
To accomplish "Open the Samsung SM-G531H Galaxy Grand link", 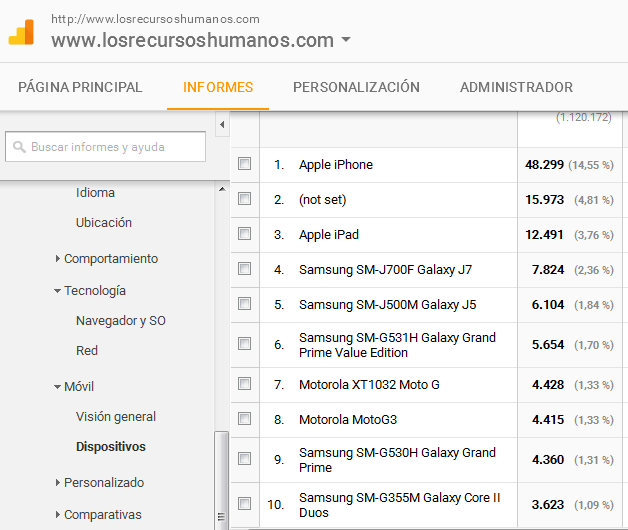I will tap(397, 345).
